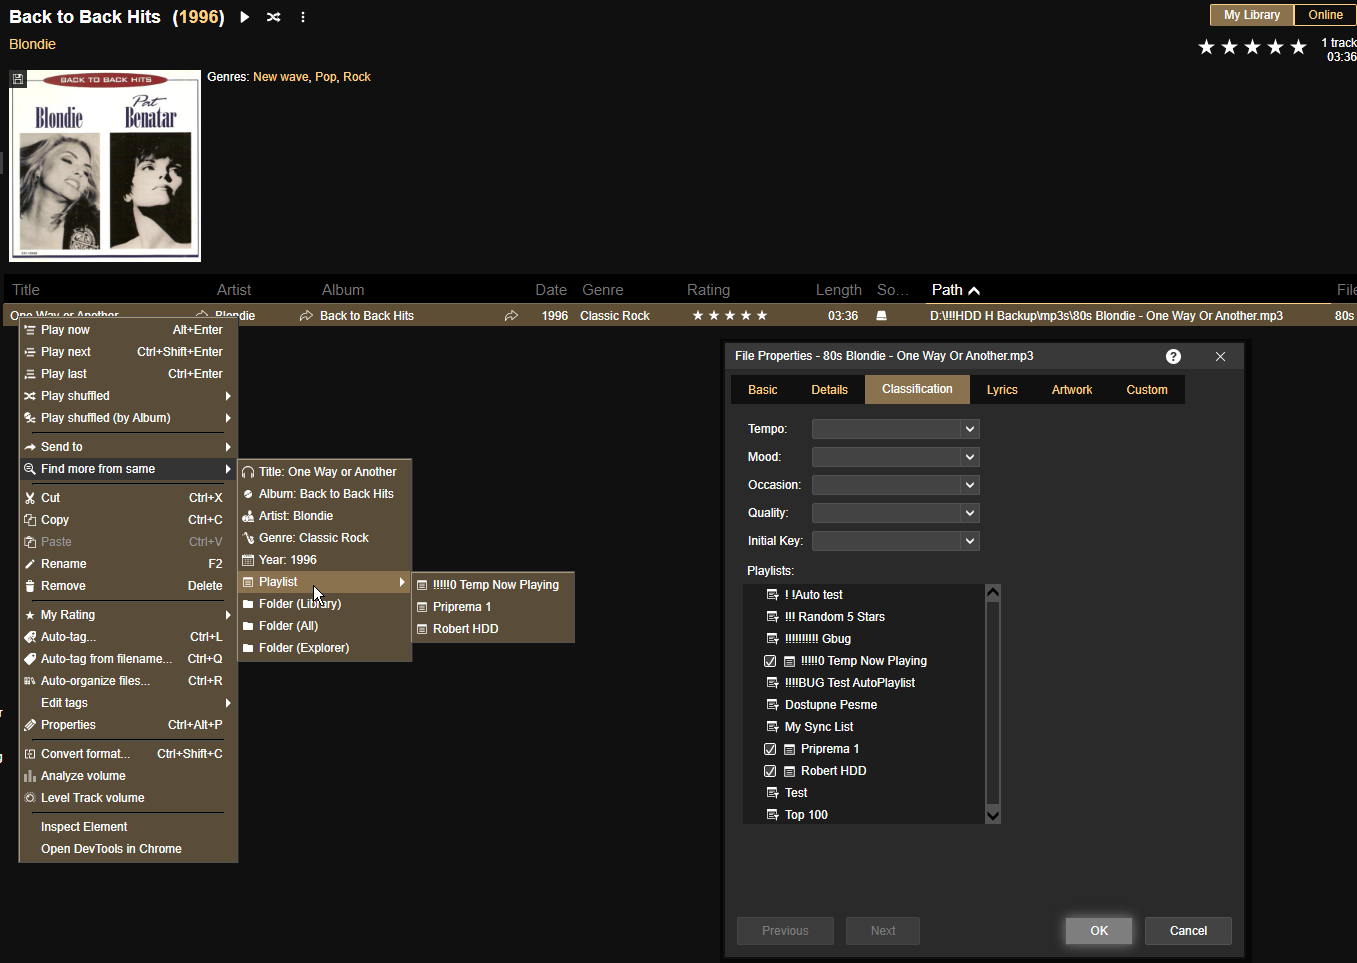Open the Initial Key dropdown
The height and width of the screenshot is (963, 1357).
coord(968,541)
